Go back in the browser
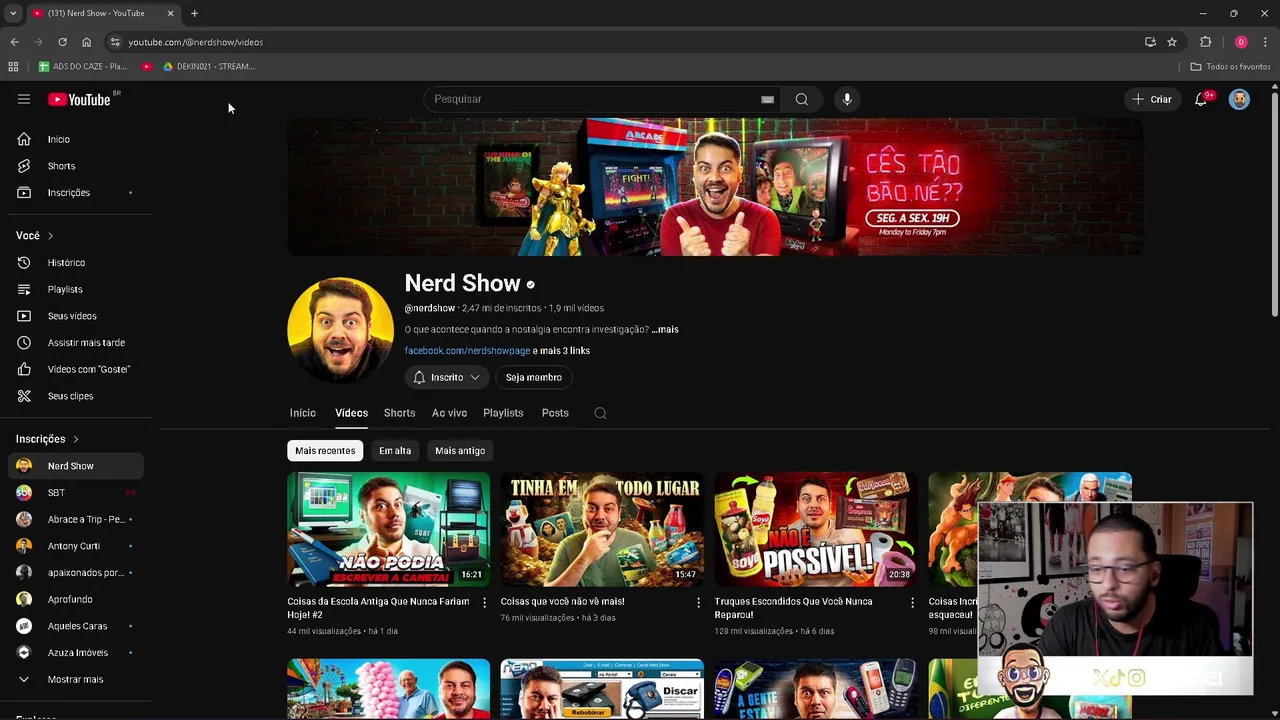1280x720 pixels. pyautogui.click(x=14, y=42)
